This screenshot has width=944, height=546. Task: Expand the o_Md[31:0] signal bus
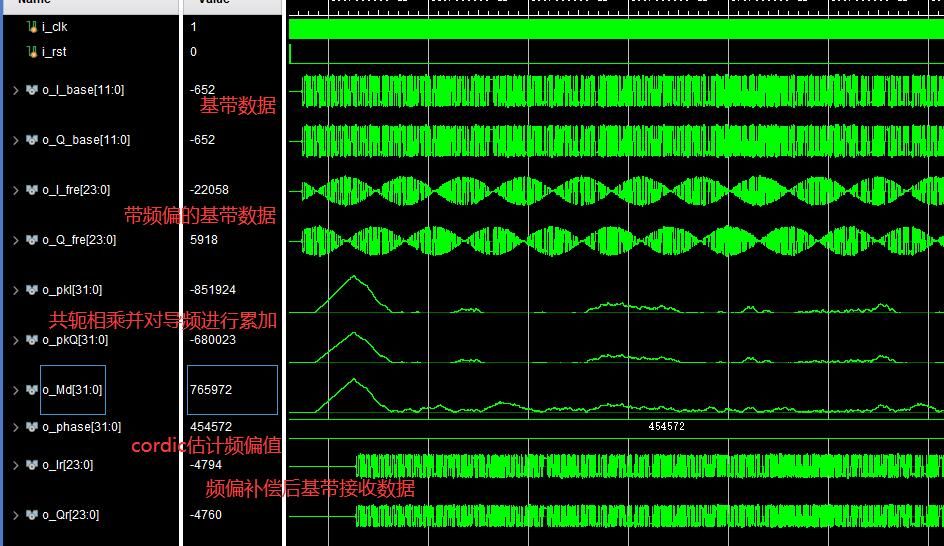click(x=16, y=390)
